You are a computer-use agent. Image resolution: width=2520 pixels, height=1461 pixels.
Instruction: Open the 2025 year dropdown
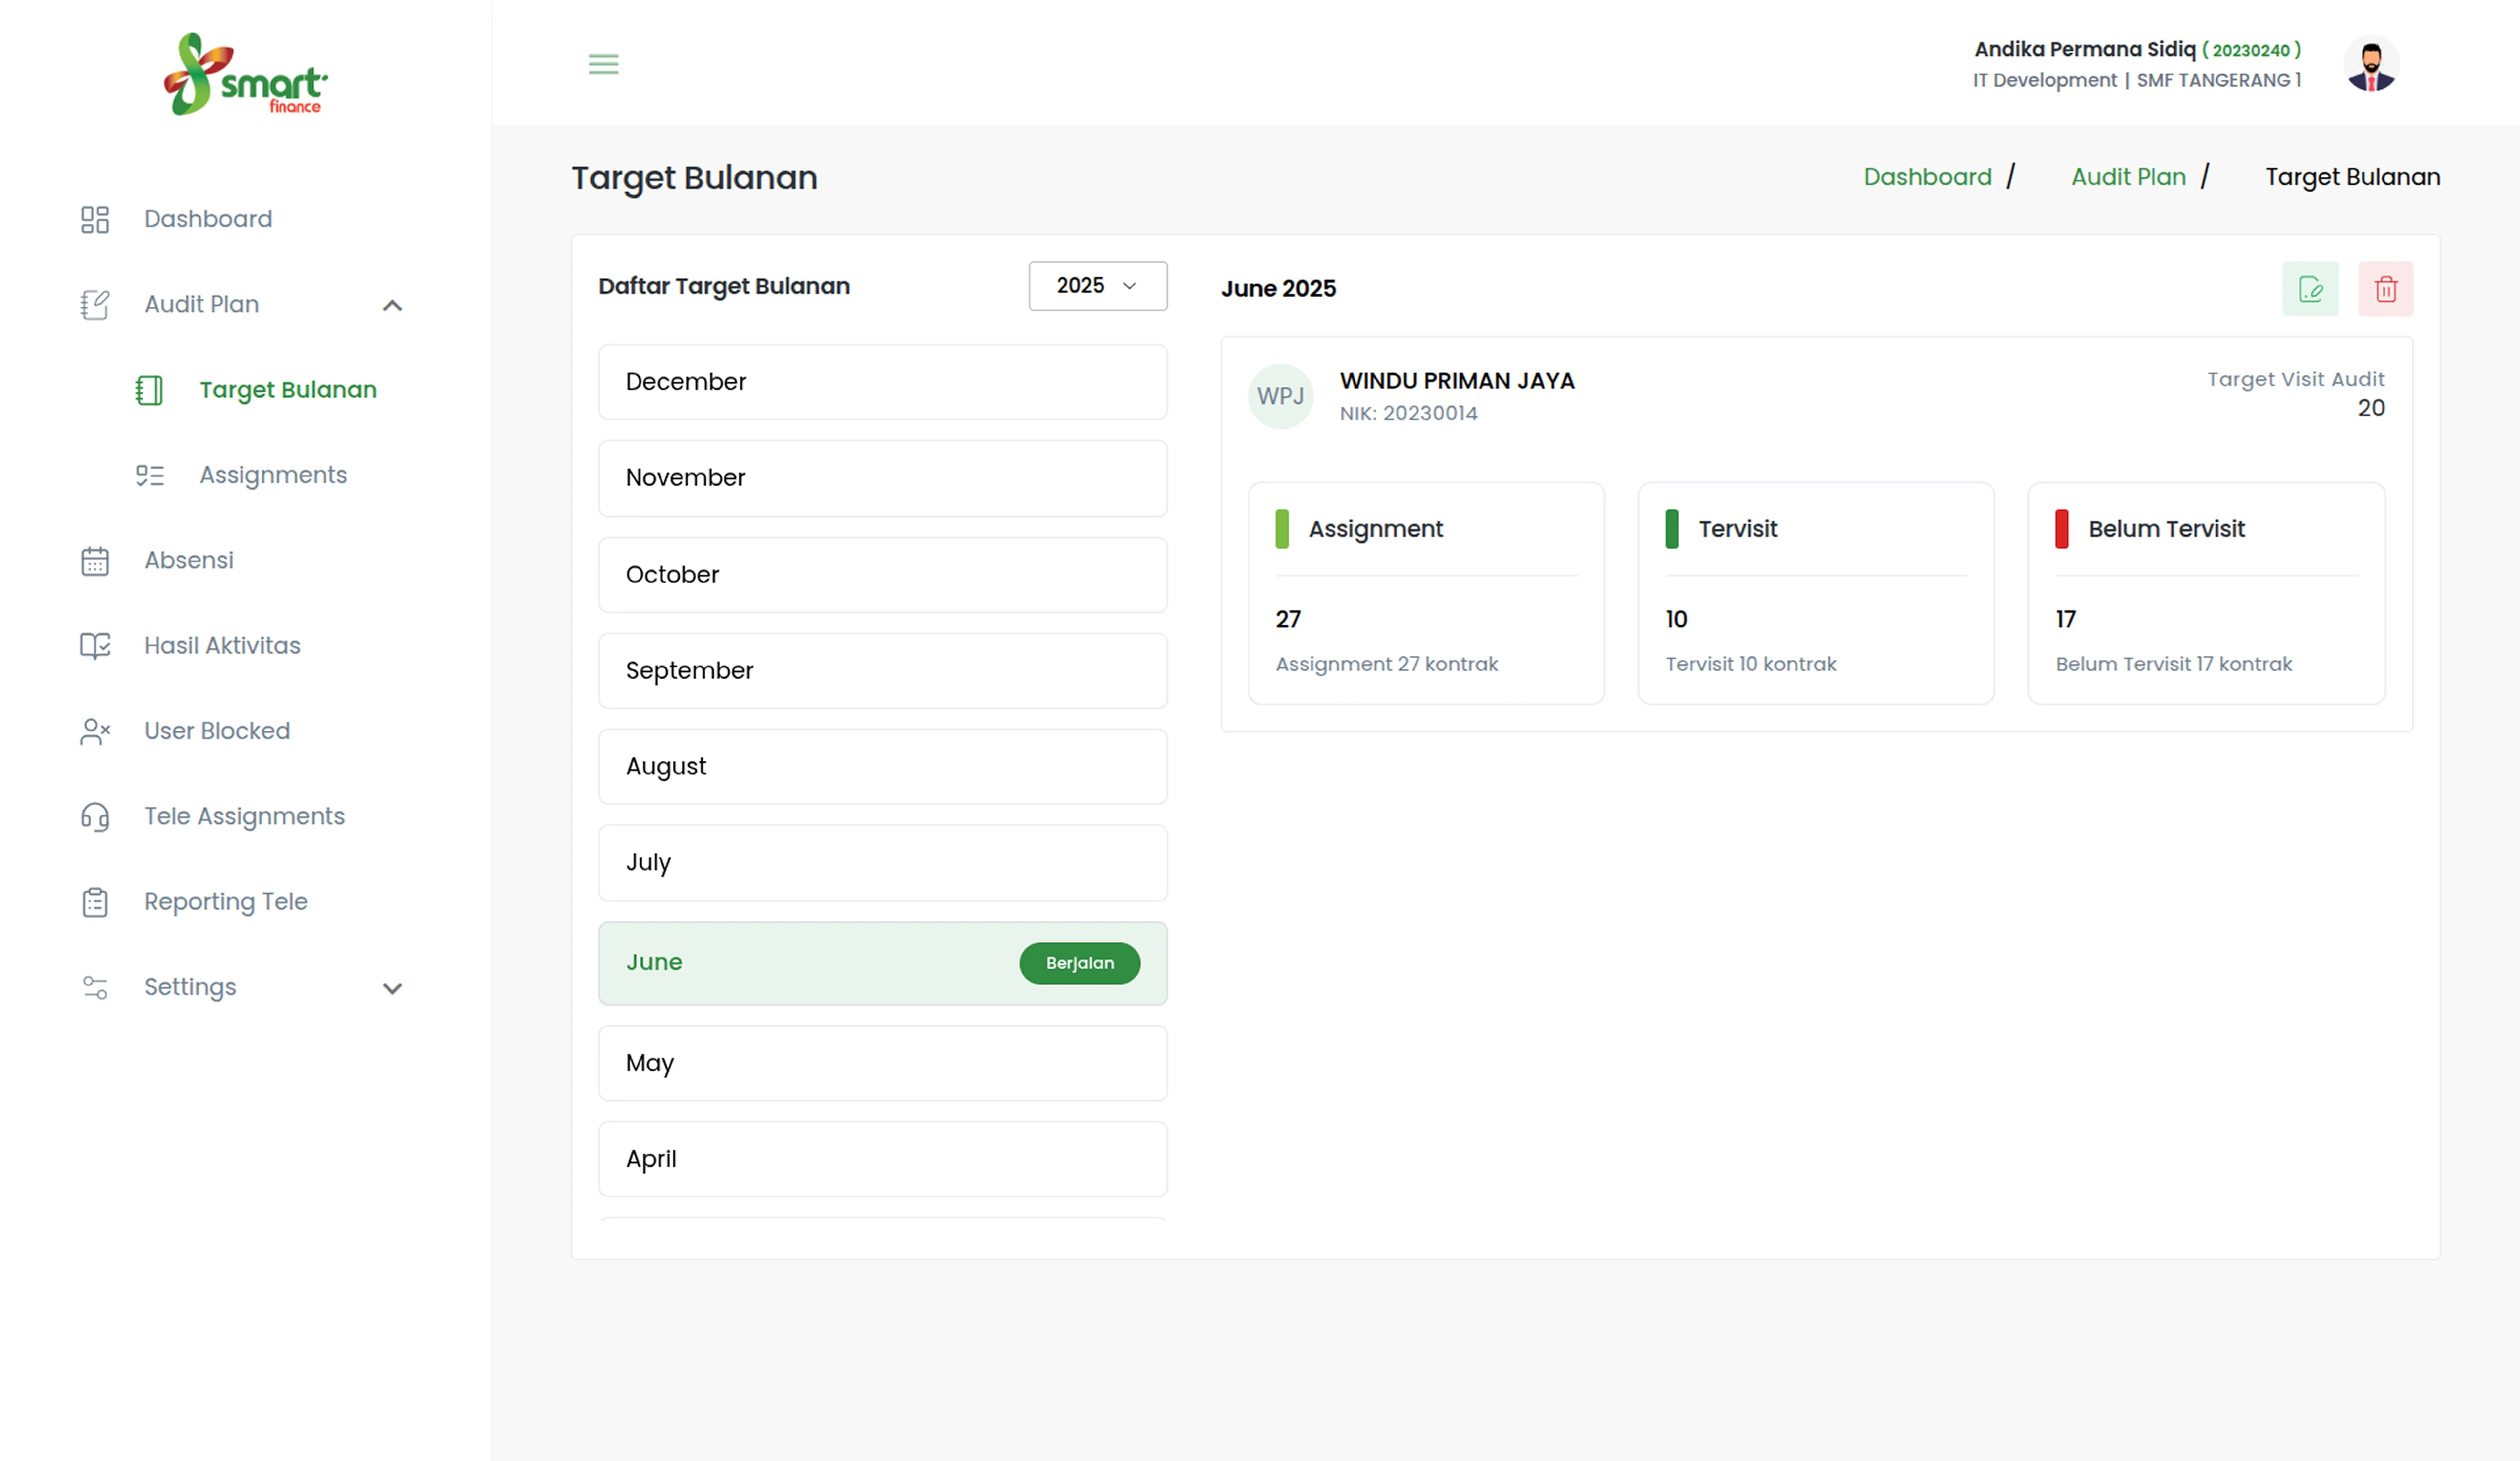coord(1098,286)
